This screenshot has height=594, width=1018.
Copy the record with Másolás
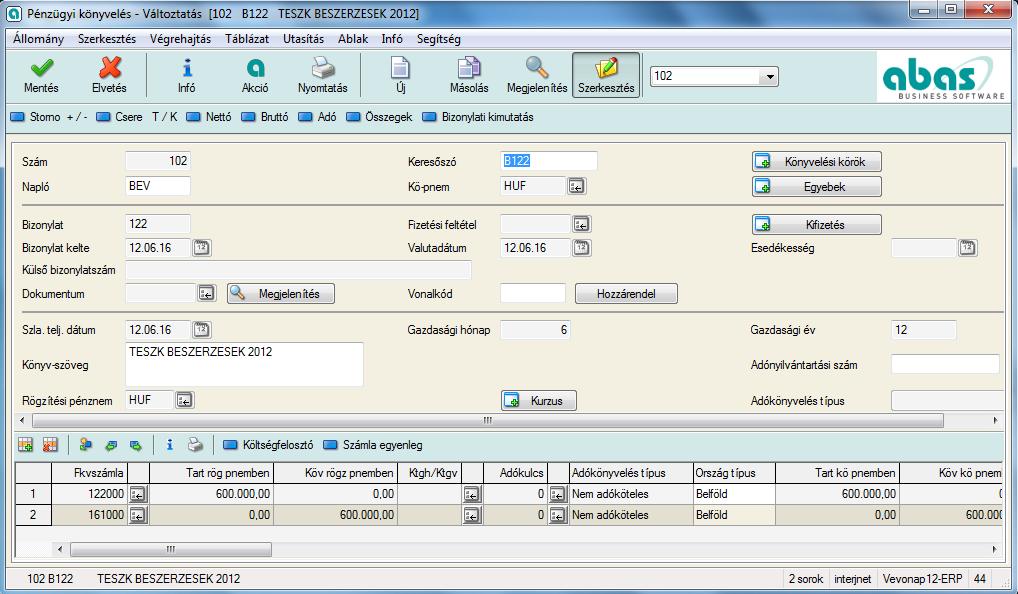[x=469, y=75]
